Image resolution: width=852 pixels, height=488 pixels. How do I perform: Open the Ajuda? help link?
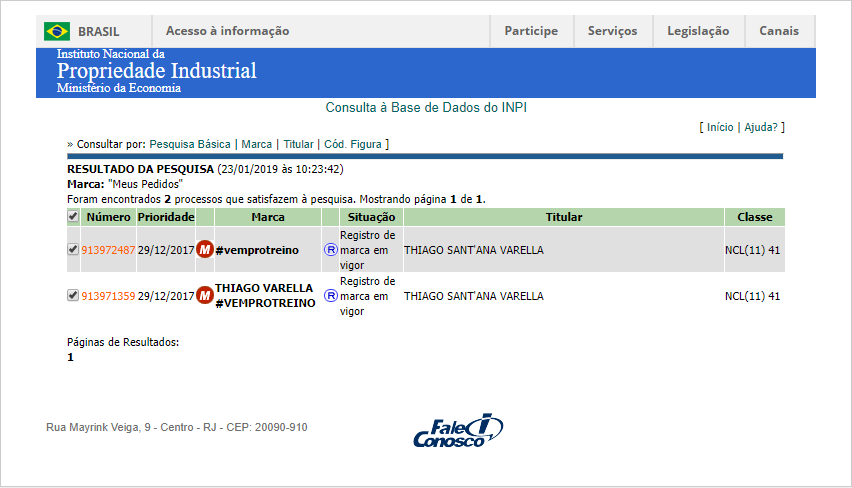761,127
